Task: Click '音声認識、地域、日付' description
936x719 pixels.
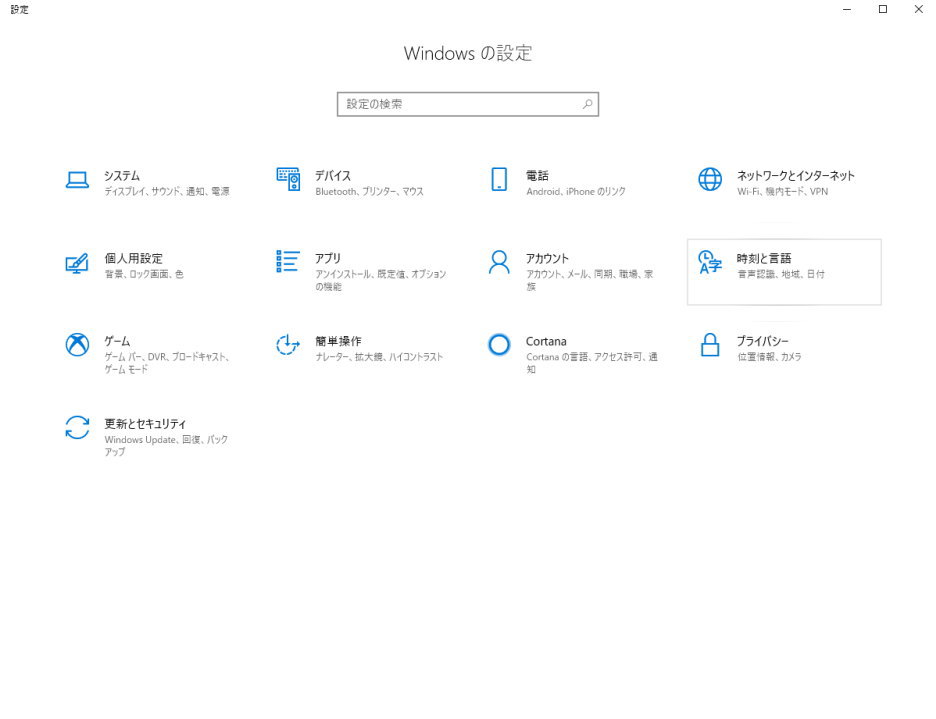Action: 780,274
